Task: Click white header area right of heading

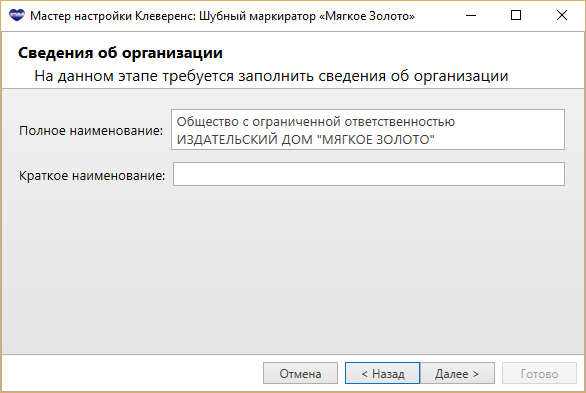Action: tap(404, 53)
